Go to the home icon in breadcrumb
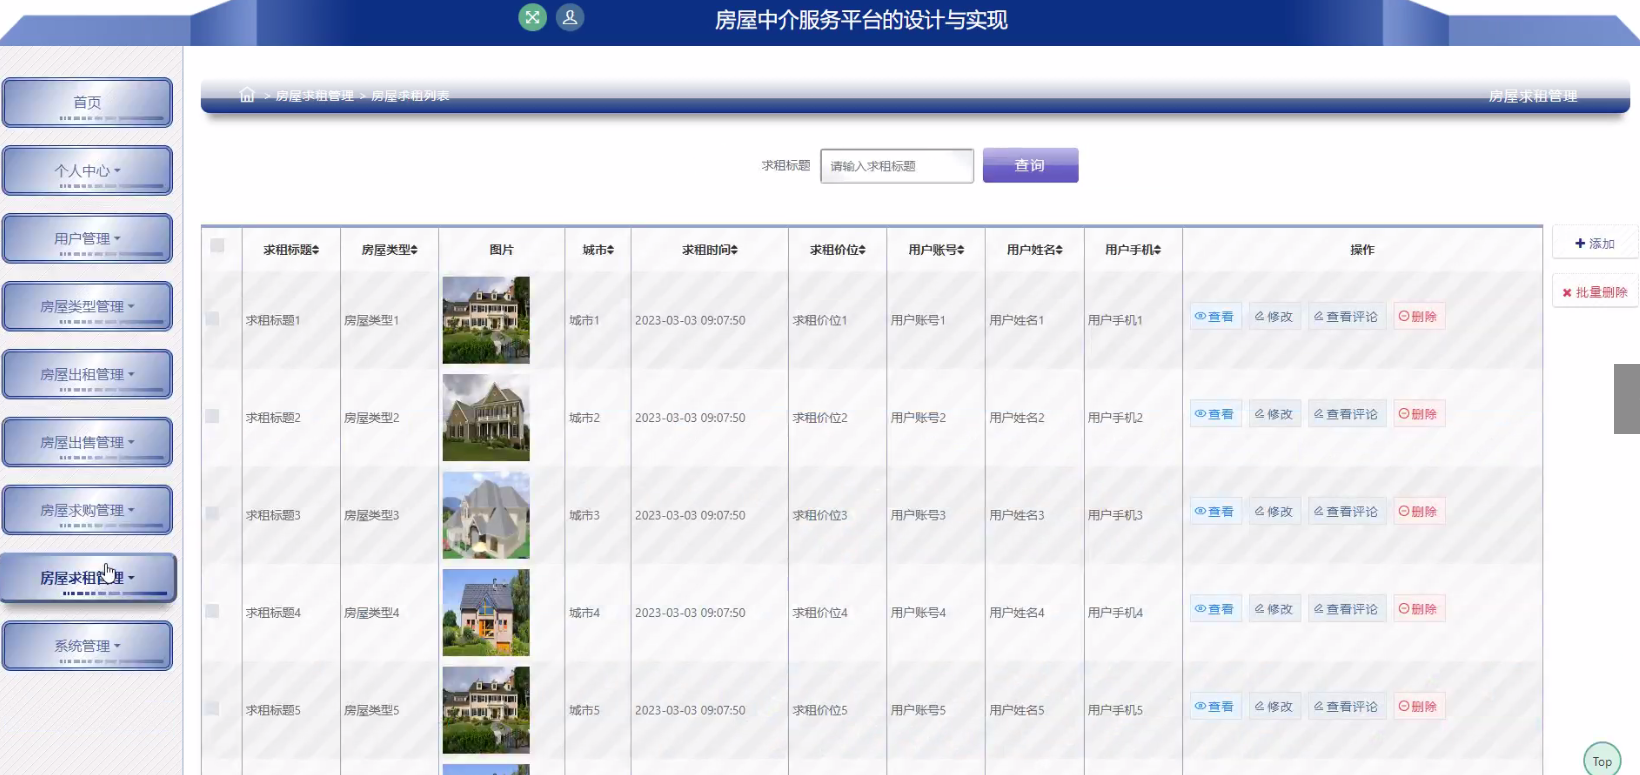1640x775 pixels. click(x=247, y=95)
